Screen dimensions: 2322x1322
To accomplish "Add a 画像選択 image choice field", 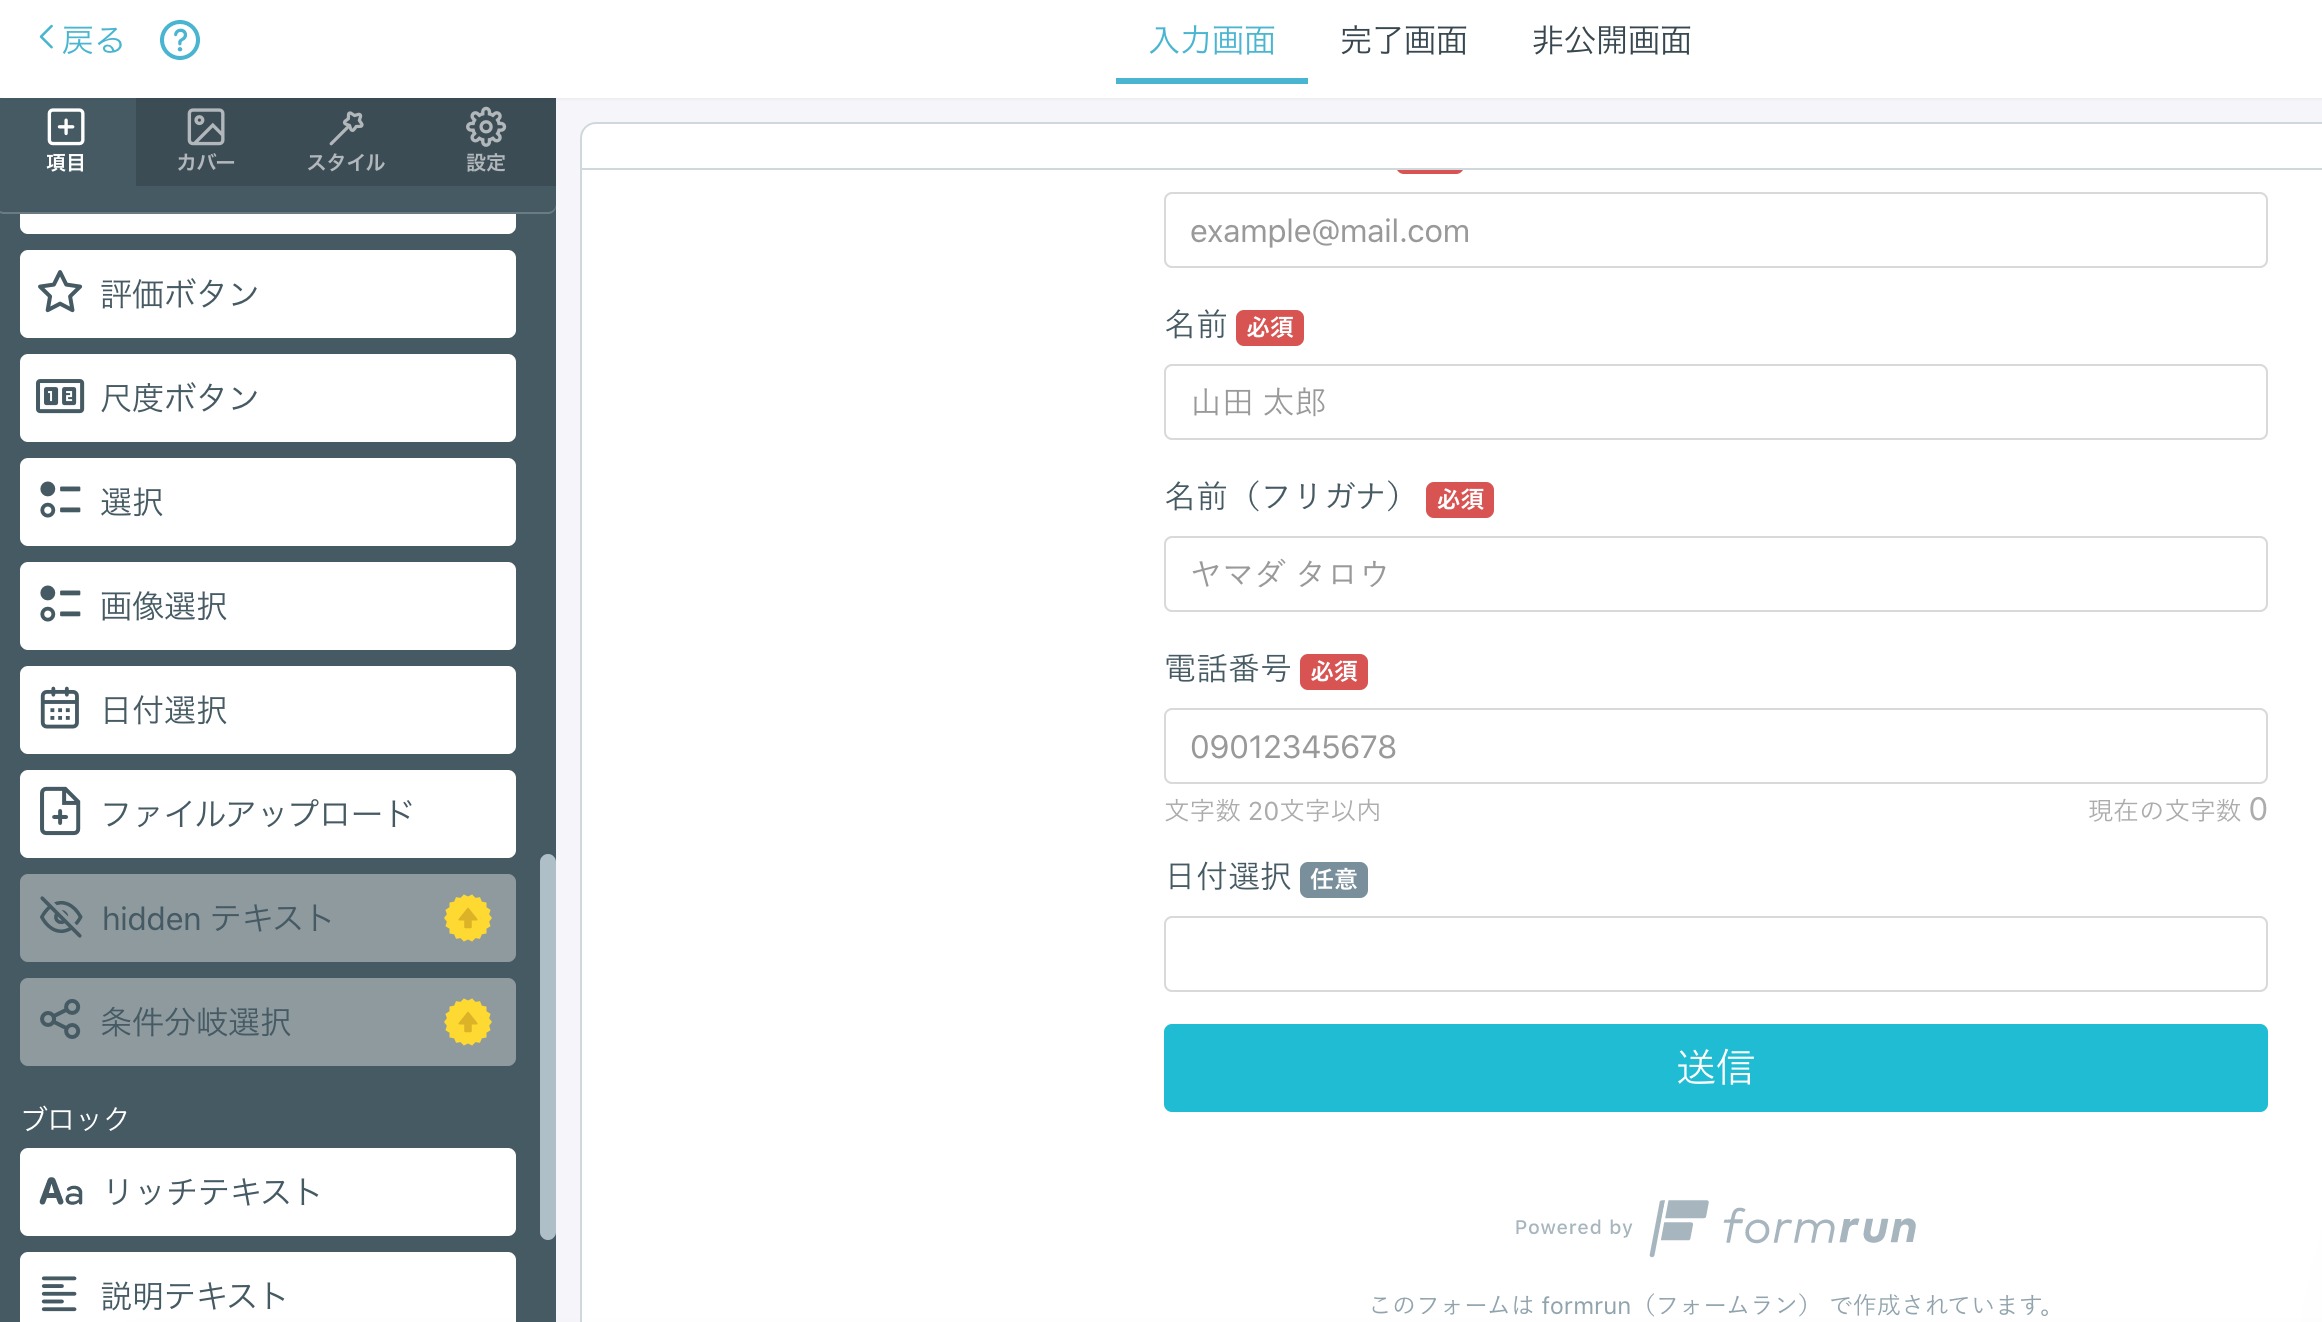I will (x=266, y=606).
